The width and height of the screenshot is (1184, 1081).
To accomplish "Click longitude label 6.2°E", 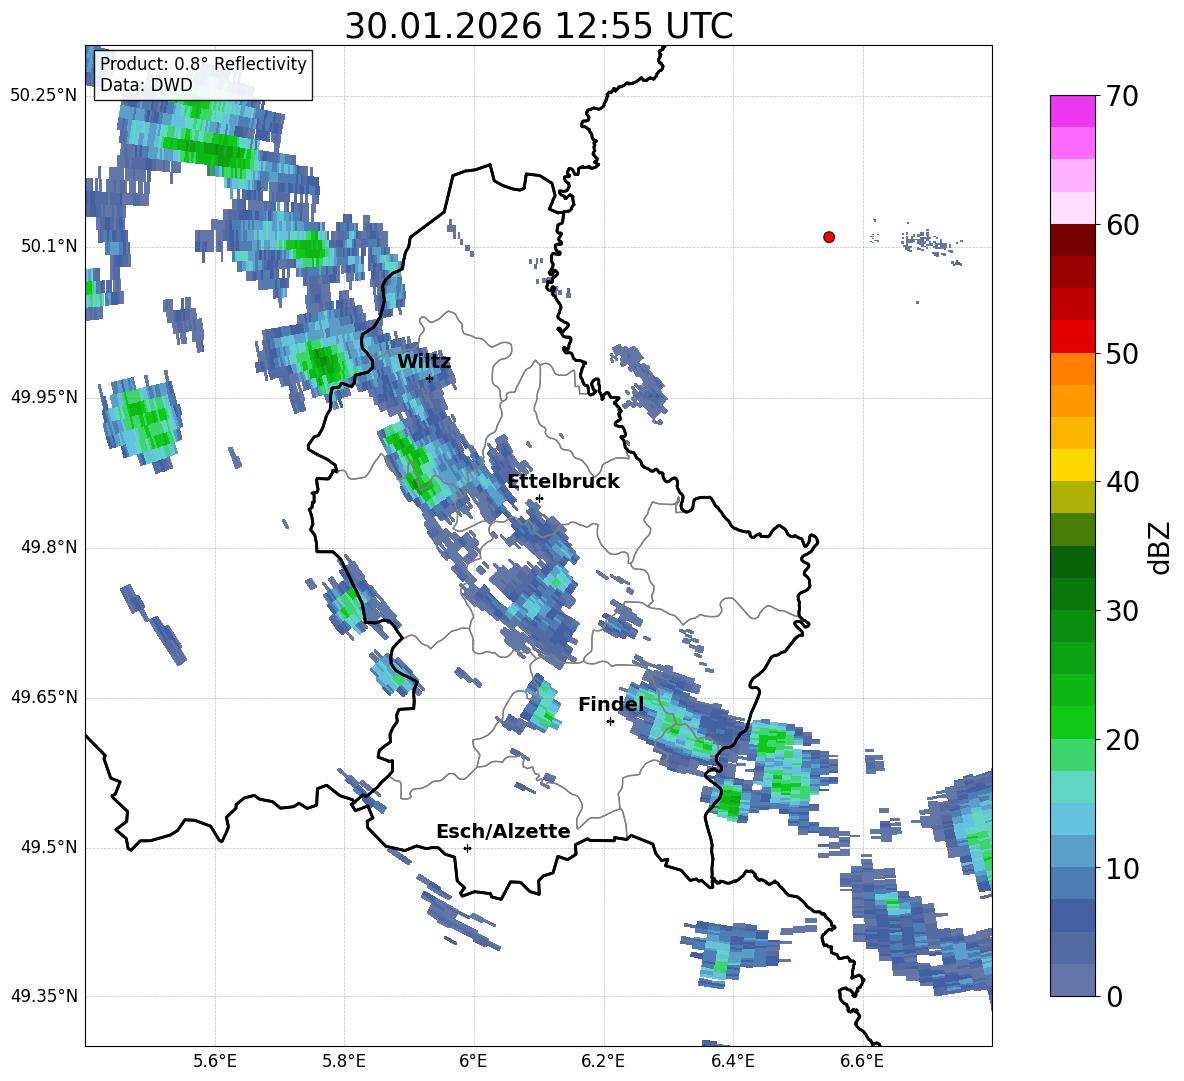I will tap(603, 1061).
